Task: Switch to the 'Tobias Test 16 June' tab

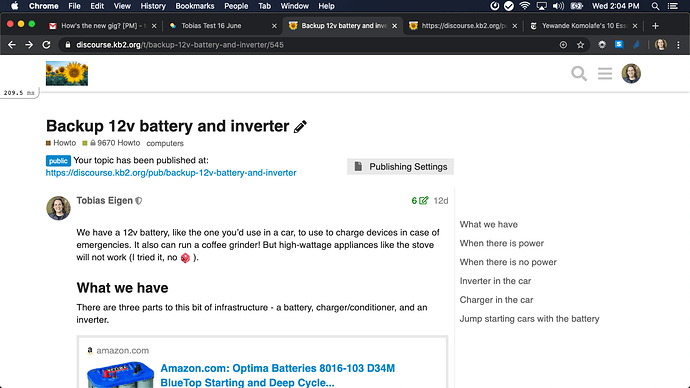Action: 223,26
